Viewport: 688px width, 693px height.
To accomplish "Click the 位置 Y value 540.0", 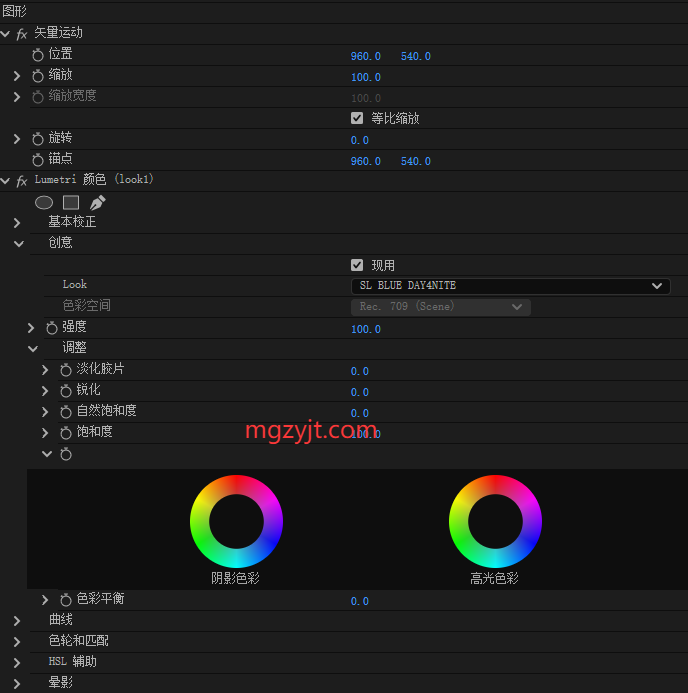I will 416,57.
